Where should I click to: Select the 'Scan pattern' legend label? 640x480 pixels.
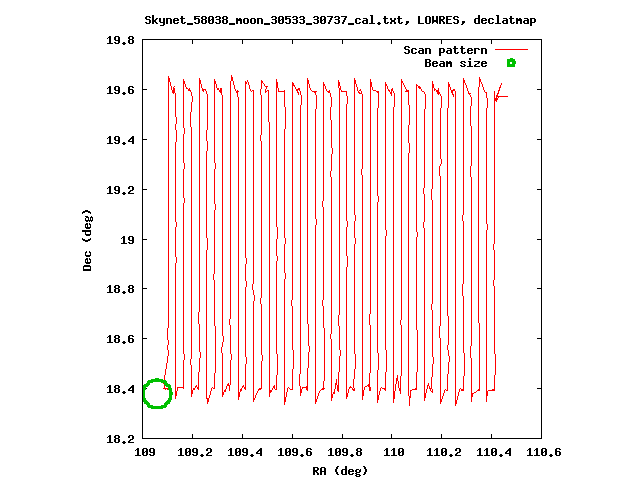[x=445, y=50]
